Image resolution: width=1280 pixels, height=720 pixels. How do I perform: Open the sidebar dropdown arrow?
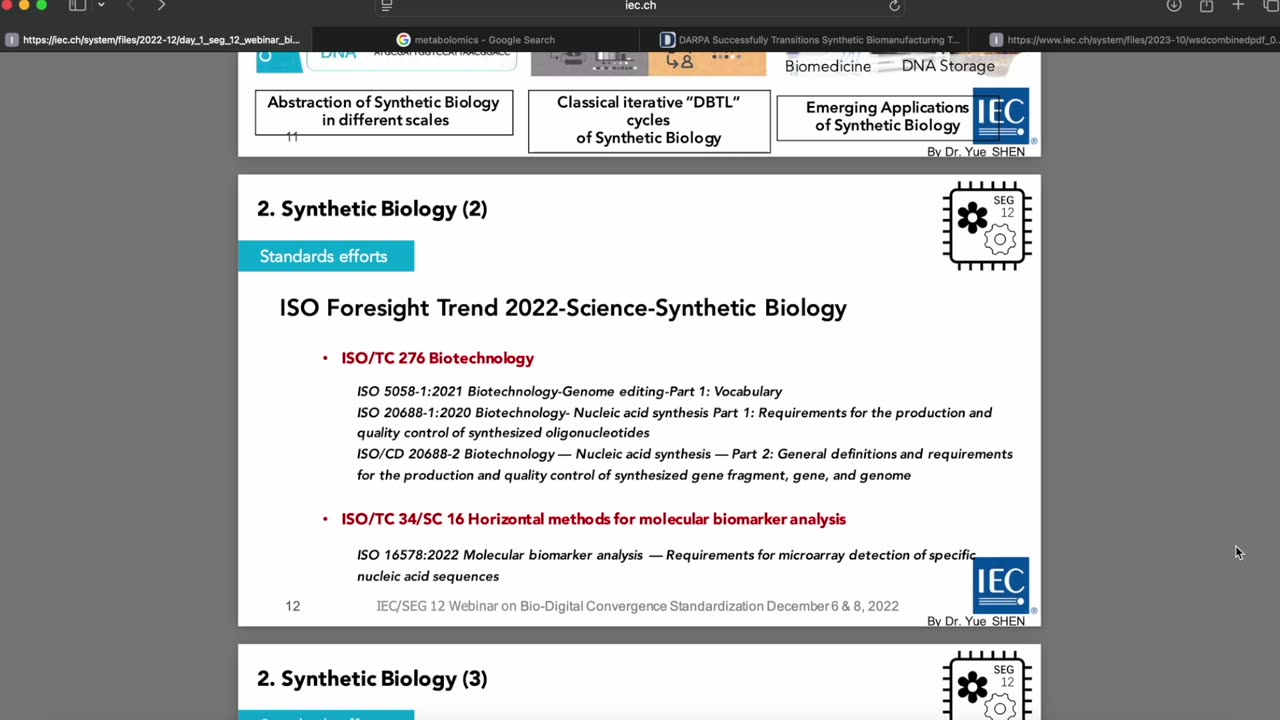click(x=101, y=6)
